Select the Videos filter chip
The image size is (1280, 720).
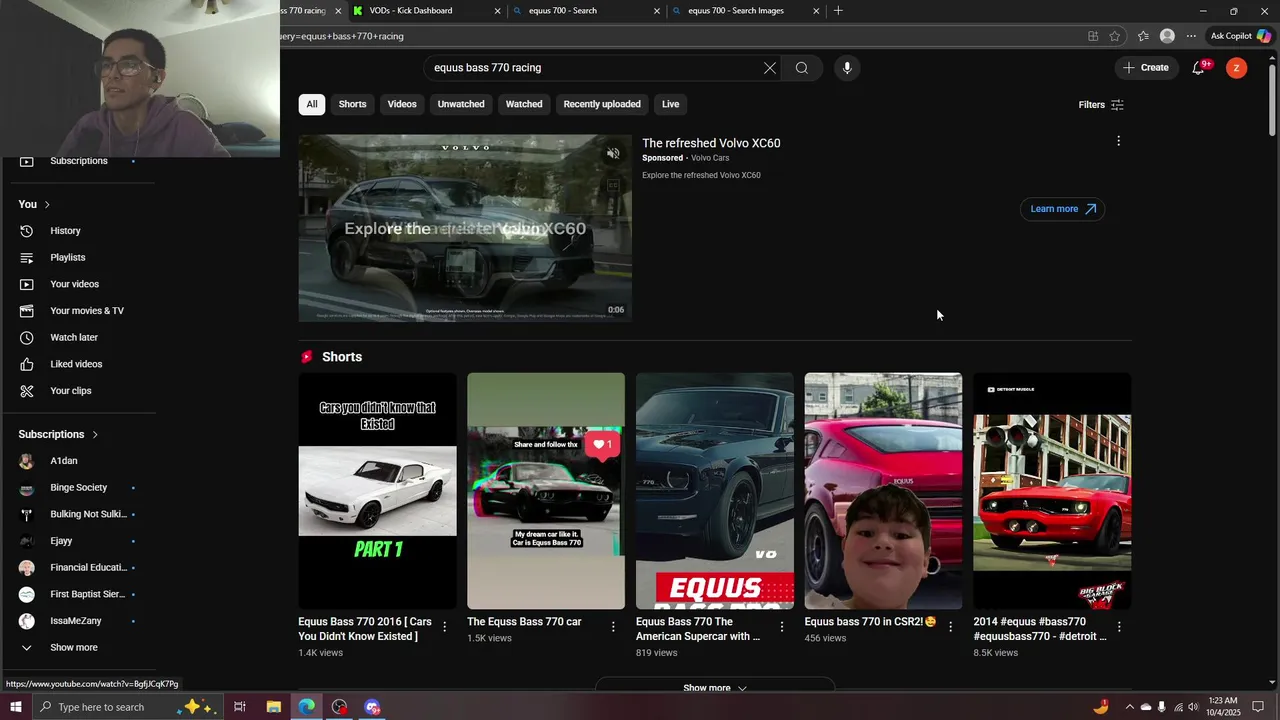point(402,104)
